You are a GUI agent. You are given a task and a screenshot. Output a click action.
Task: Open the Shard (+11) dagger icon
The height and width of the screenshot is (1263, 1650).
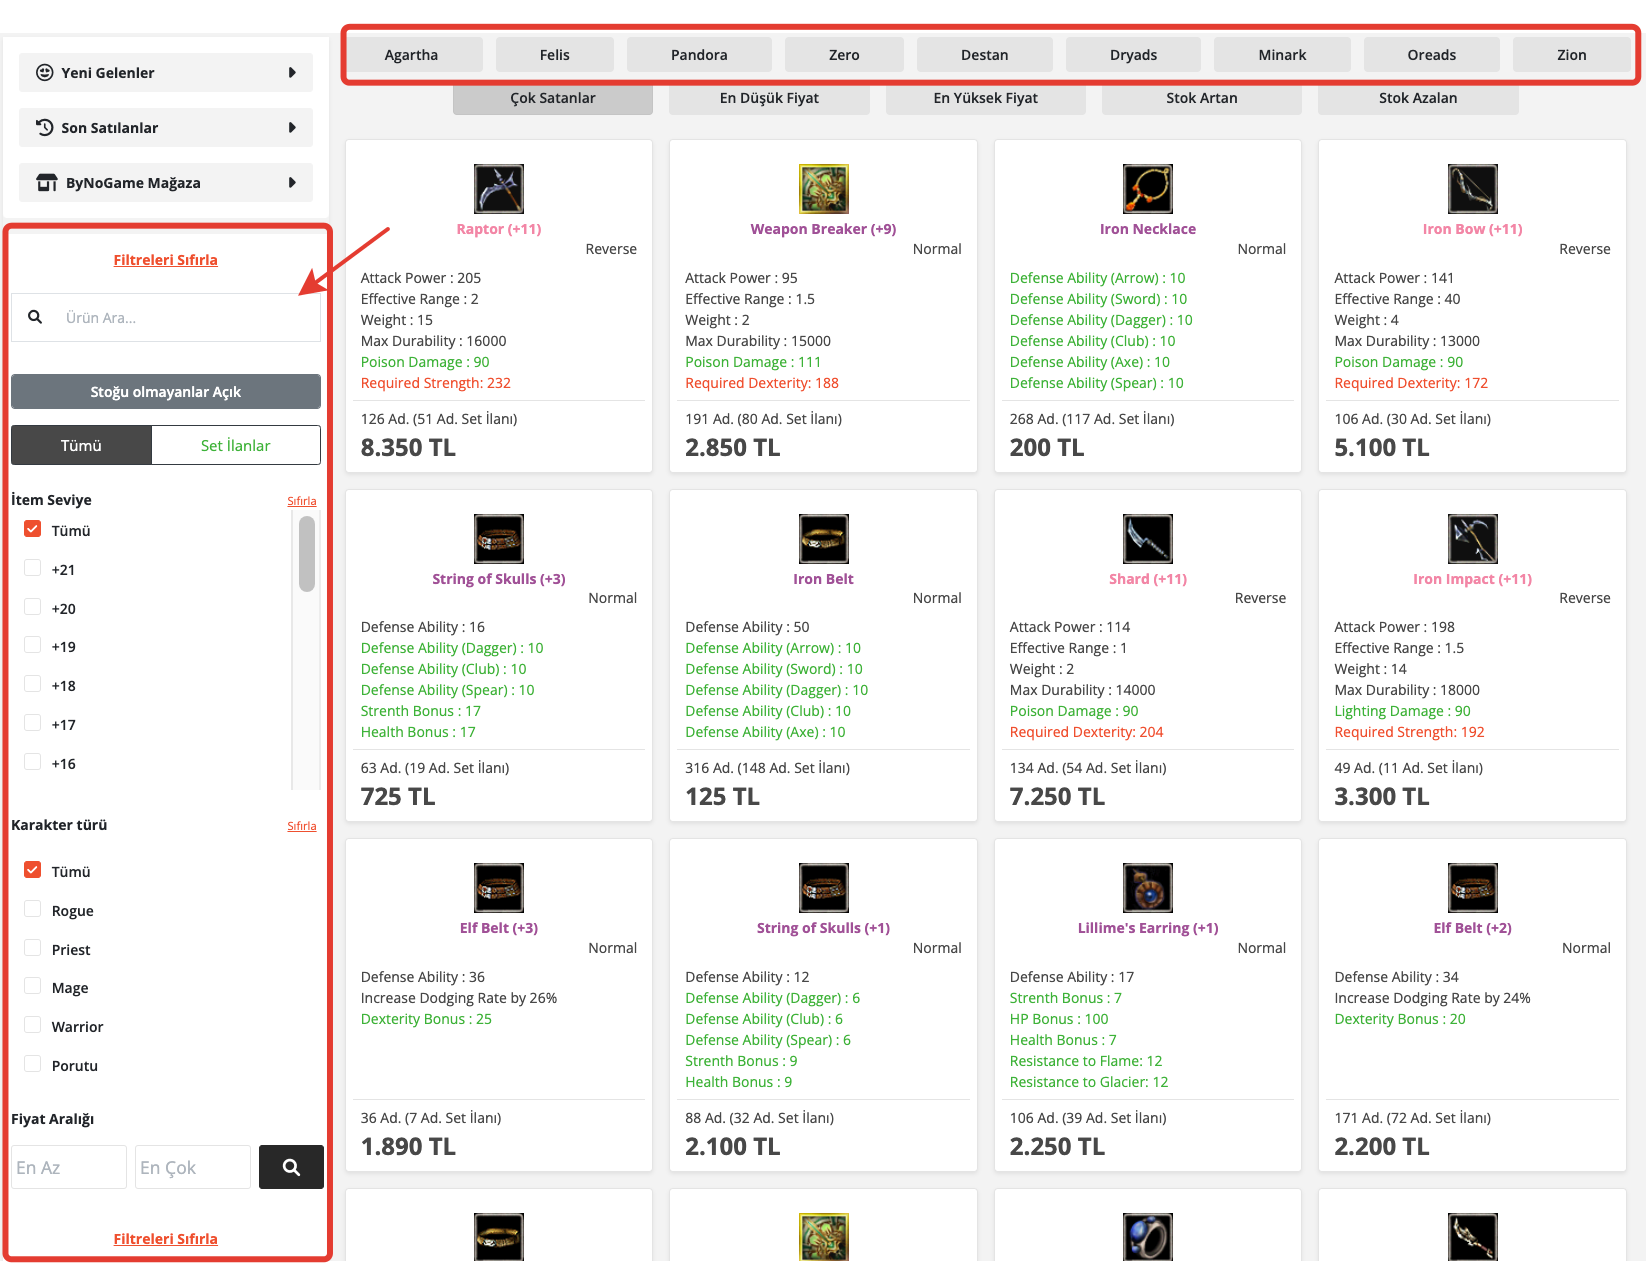[1147, 539]
